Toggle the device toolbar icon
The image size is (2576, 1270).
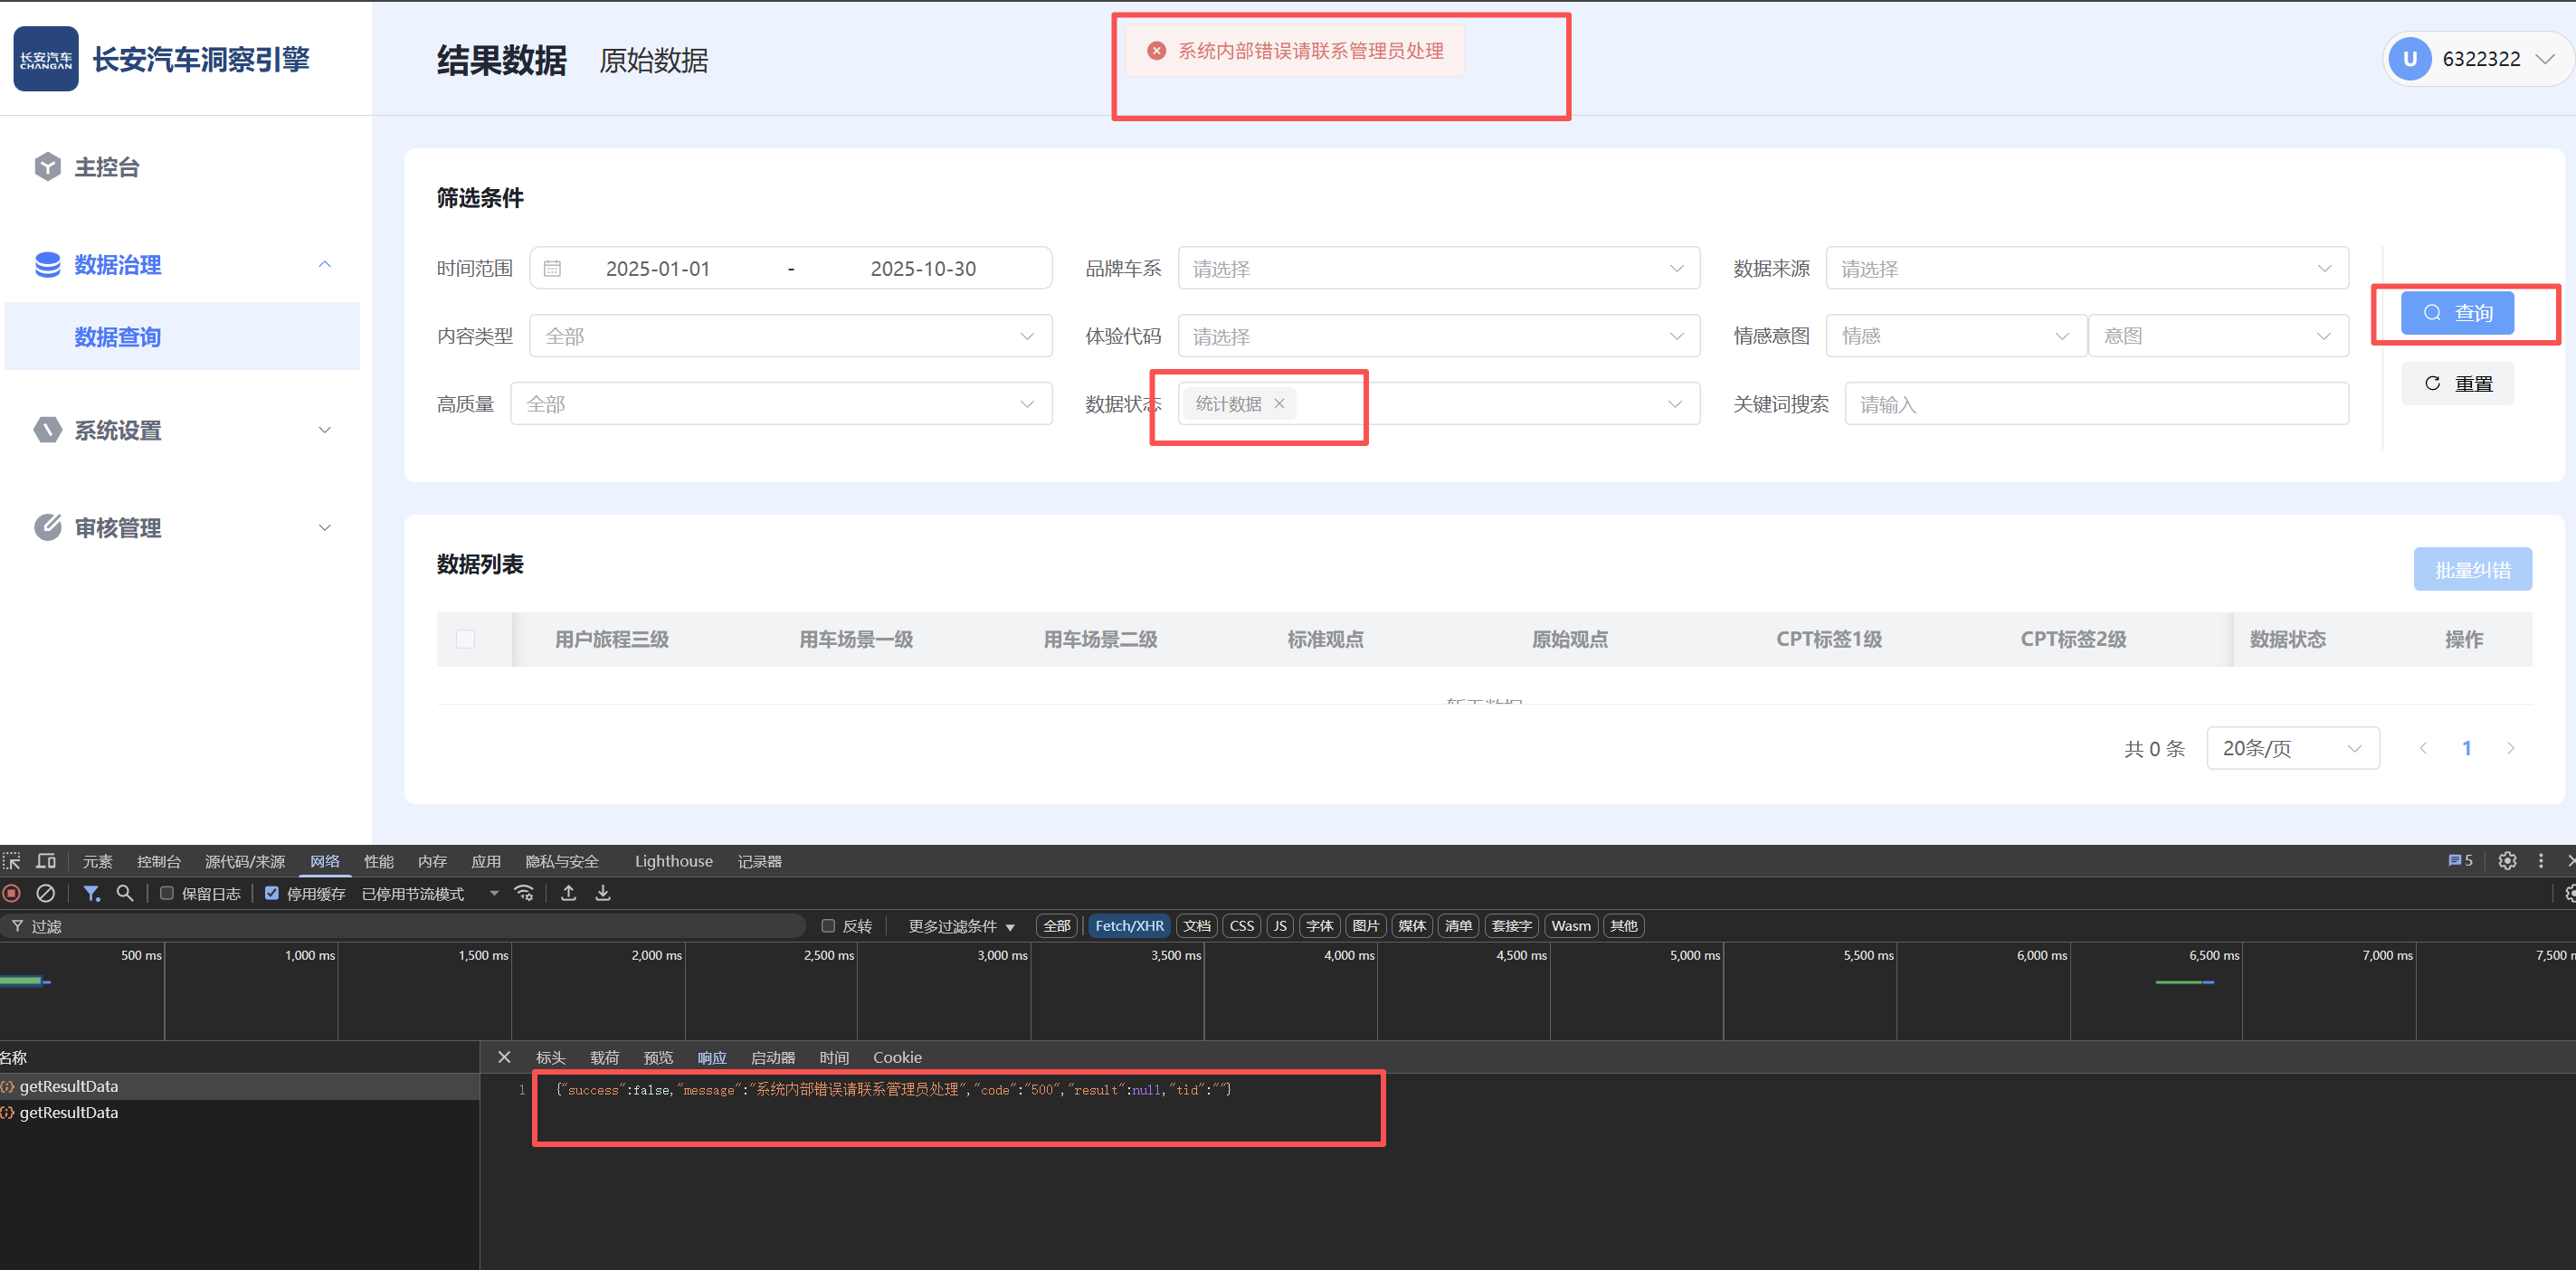pyautogui.click(x=46, y=861)
